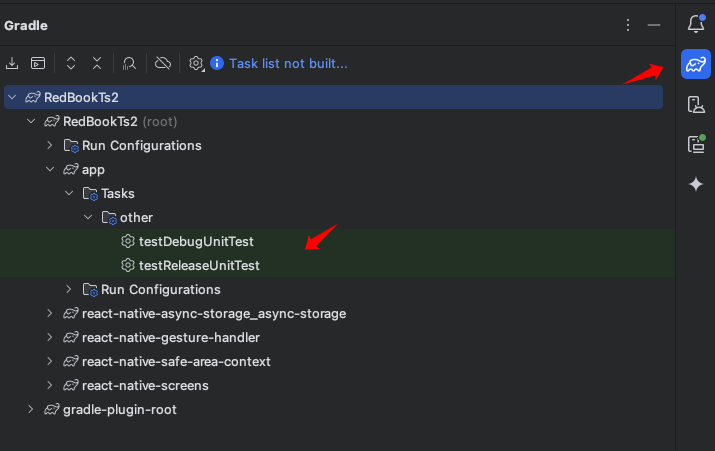The image size is (715, 451).
Task: Click the Execute Gradle Task icon
Action: point(38,63)
